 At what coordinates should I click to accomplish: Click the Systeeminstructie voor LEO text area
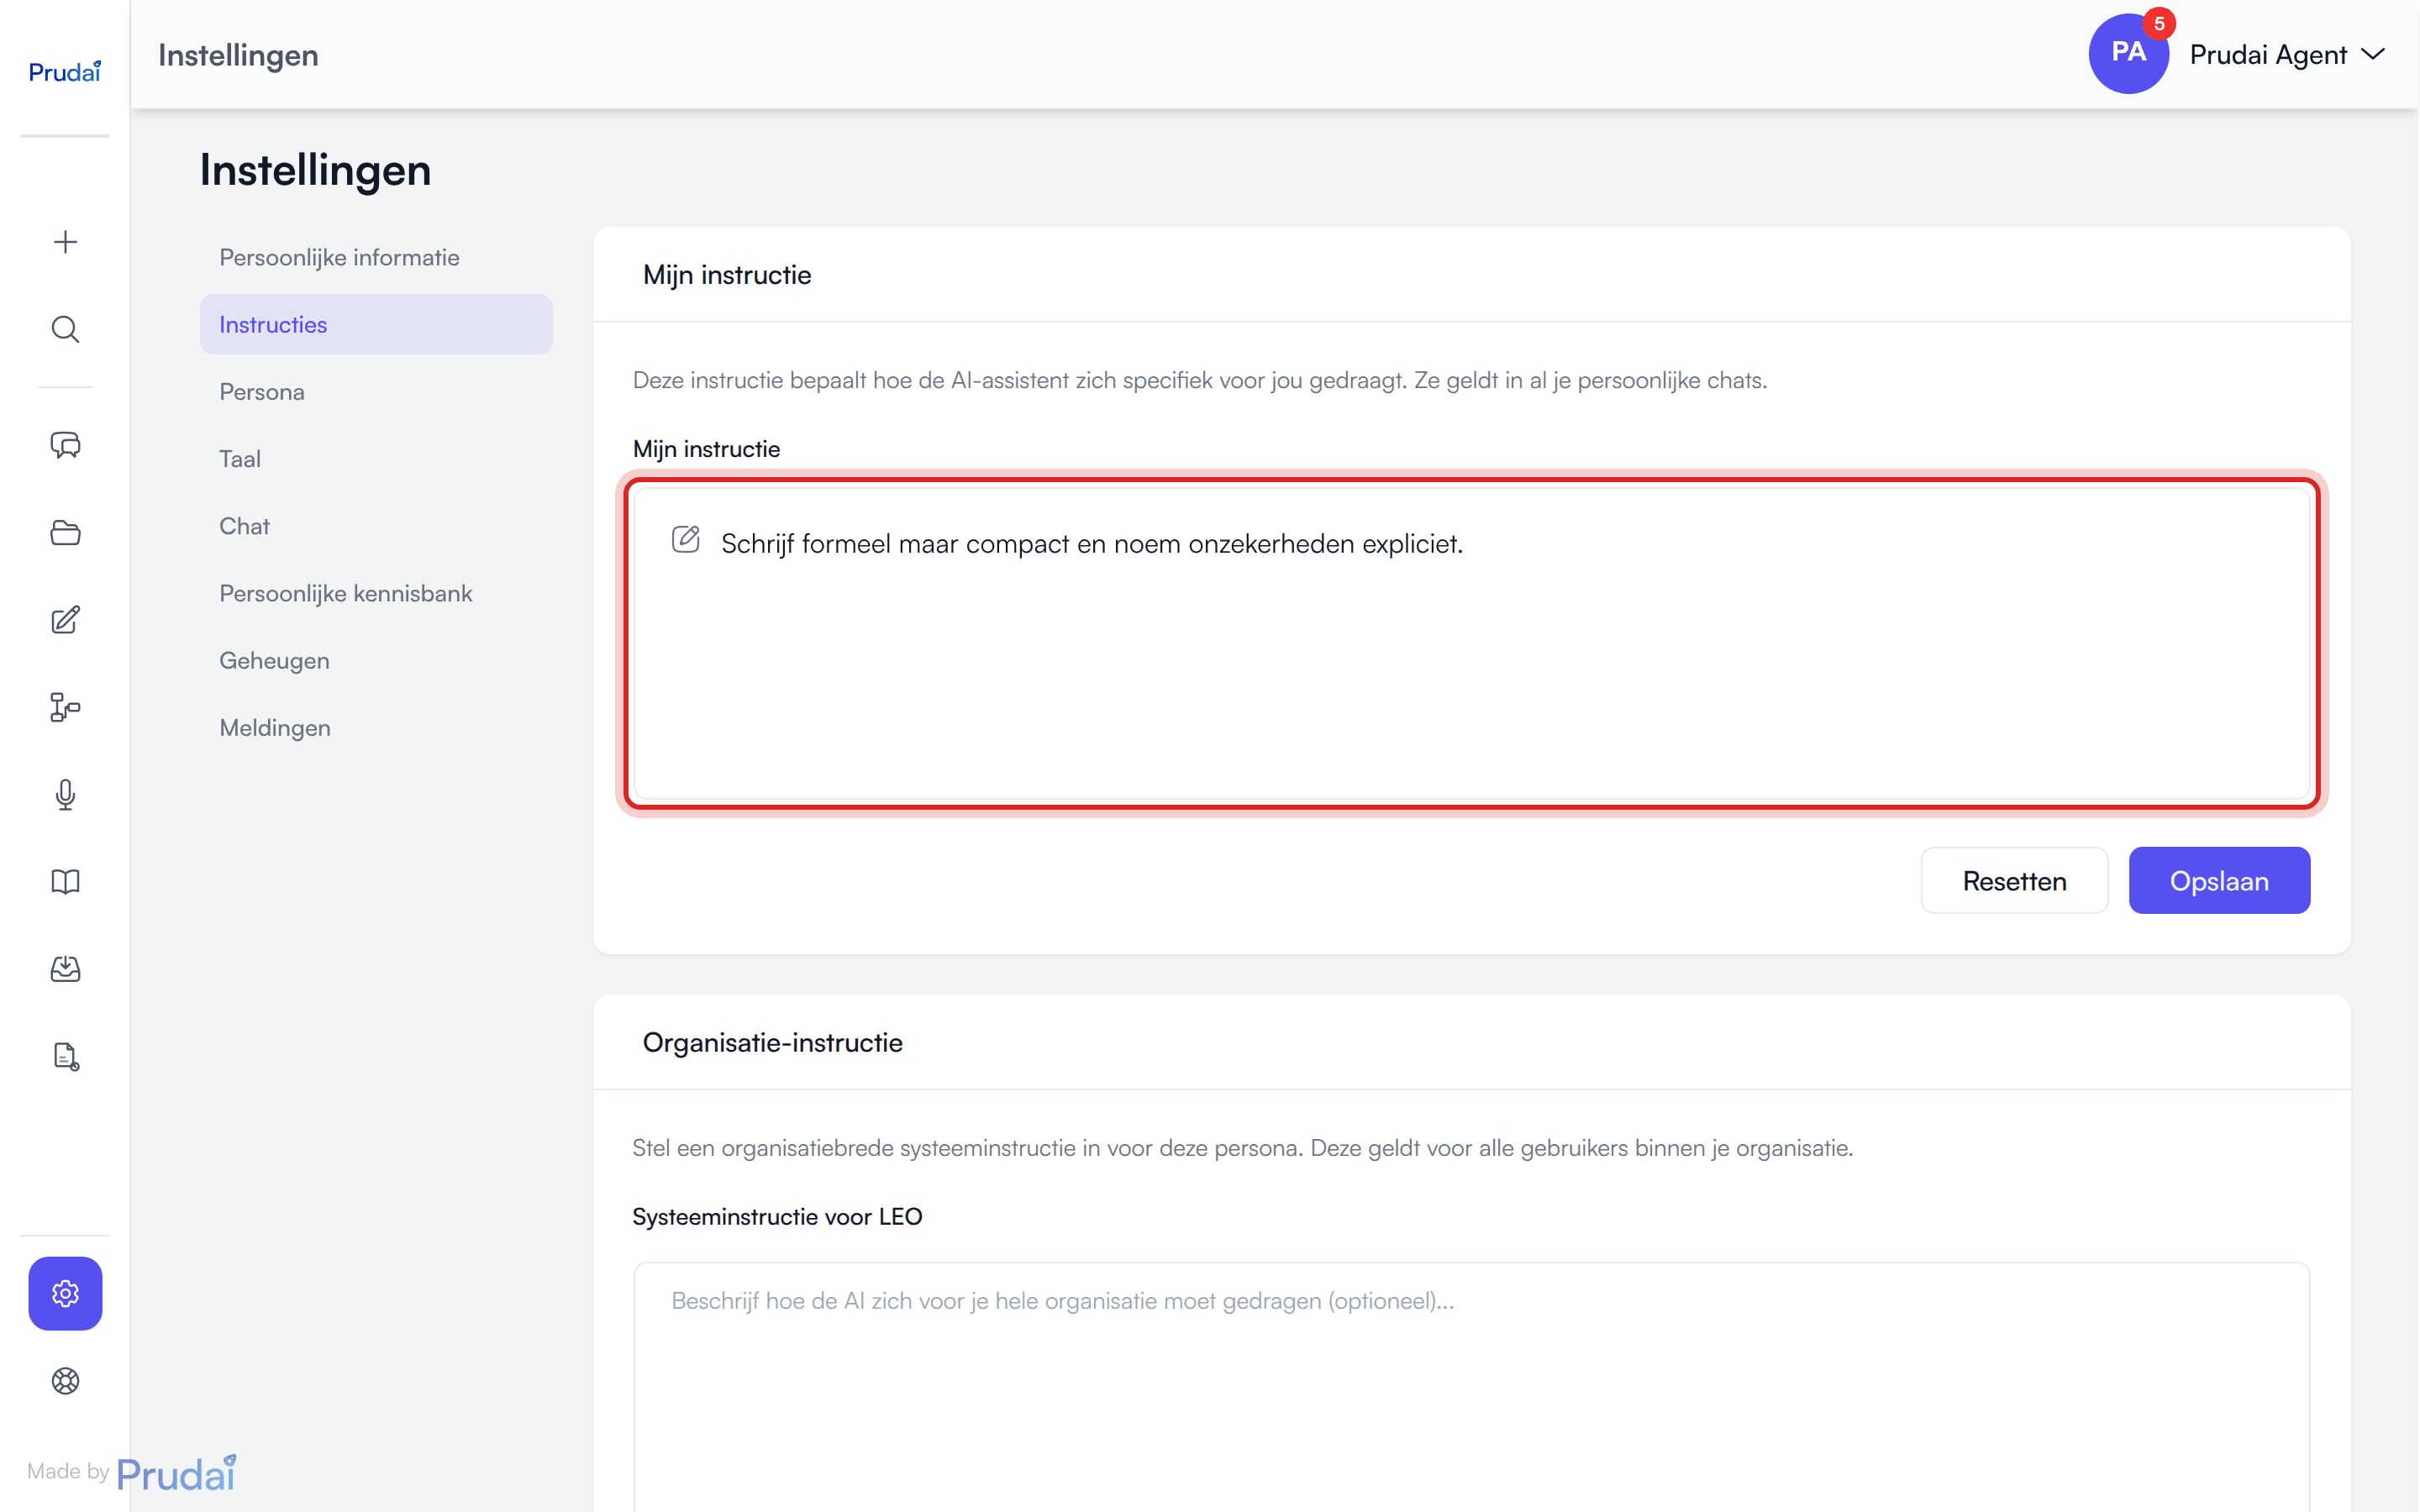1471,1386
